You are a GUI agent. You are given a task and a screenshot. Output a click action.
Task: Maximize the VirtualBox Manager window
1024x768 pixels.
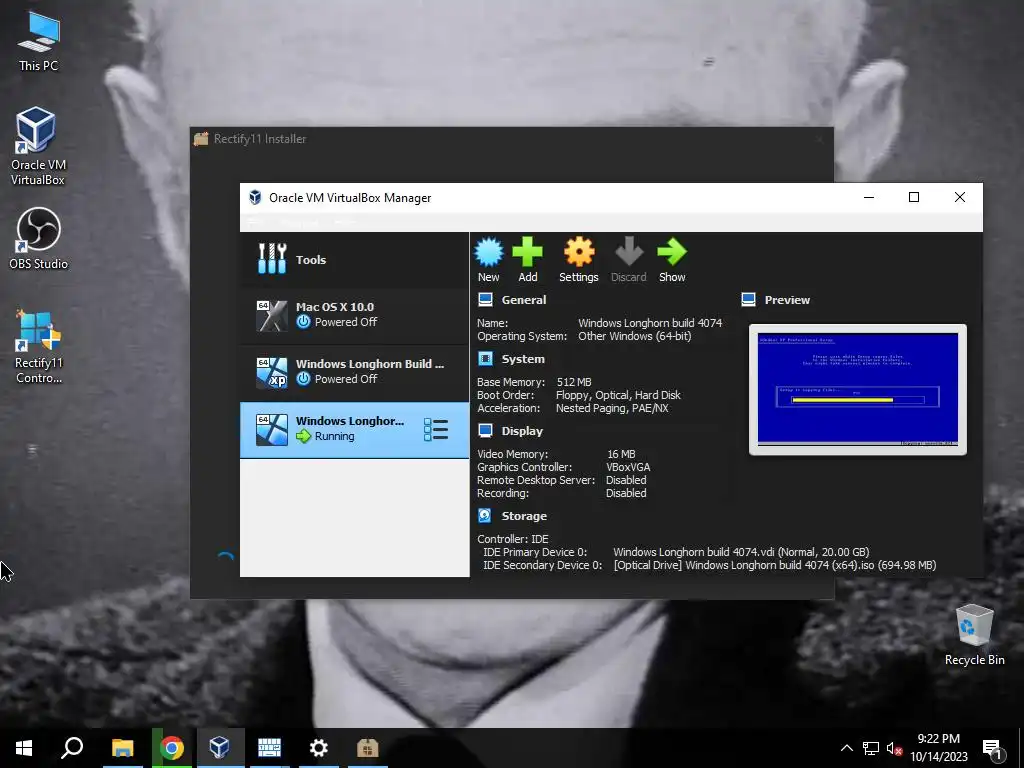(914, 197)
